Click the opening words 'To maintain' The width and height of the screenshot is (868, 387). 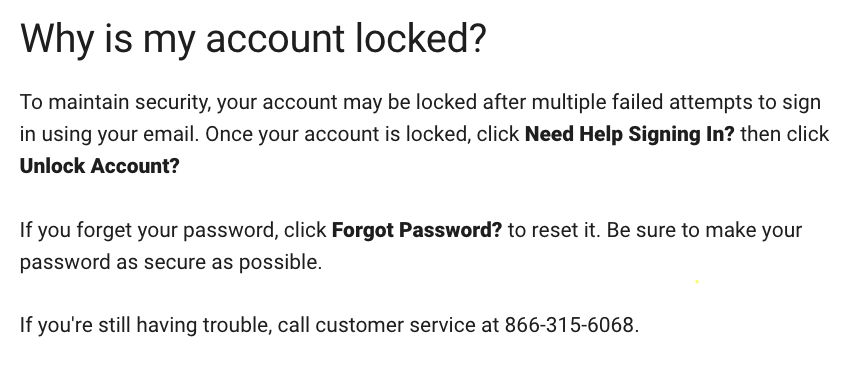[x=74, y=102]
